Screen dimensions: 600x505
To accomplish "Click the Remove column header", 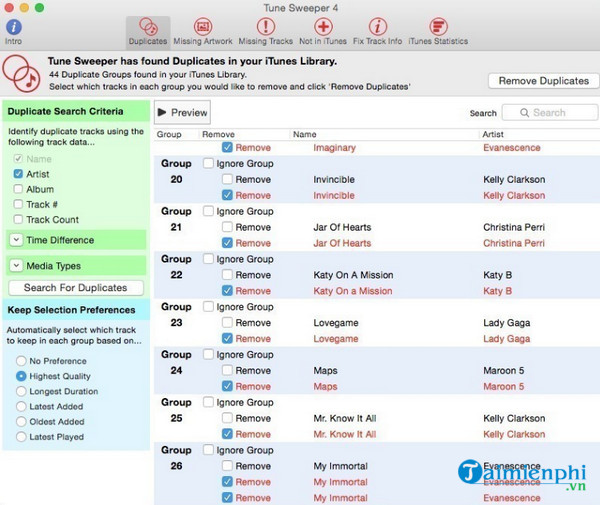I will tap(218, 134).
